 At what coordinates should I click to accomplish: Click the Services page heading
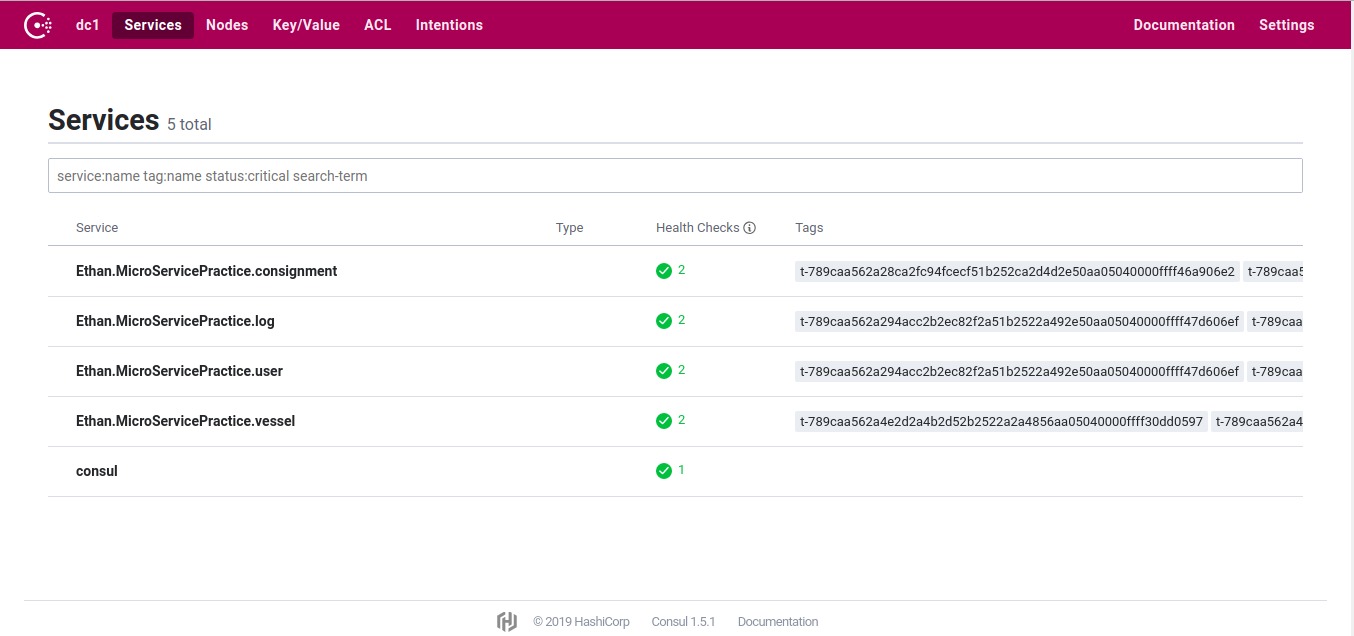(x=104, y=120)
